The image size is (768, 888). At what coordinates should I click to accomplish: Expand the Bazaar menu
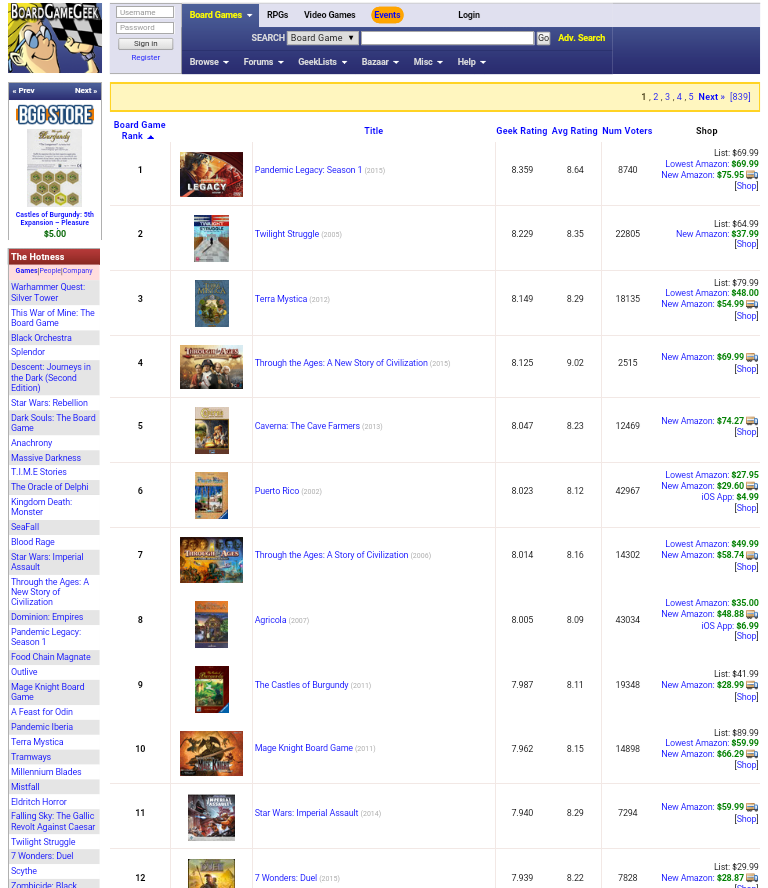point(380,62)
